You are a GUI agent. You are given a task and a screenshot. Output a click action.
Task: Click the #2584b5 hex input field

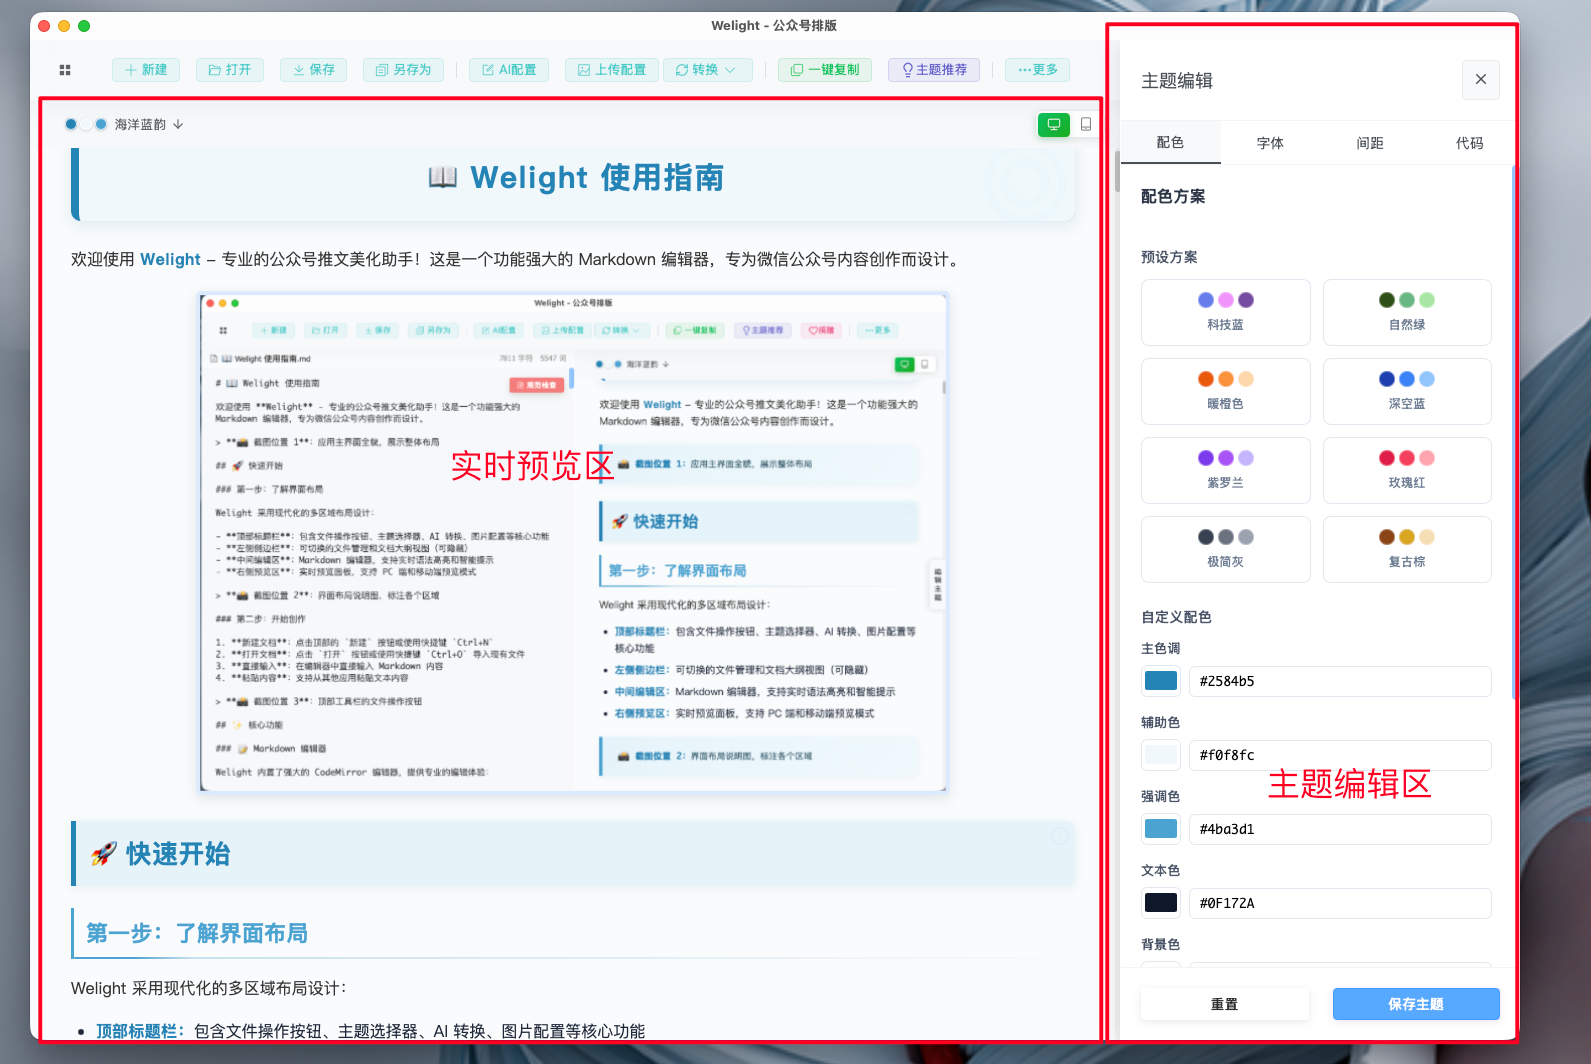click(1340, 681)
